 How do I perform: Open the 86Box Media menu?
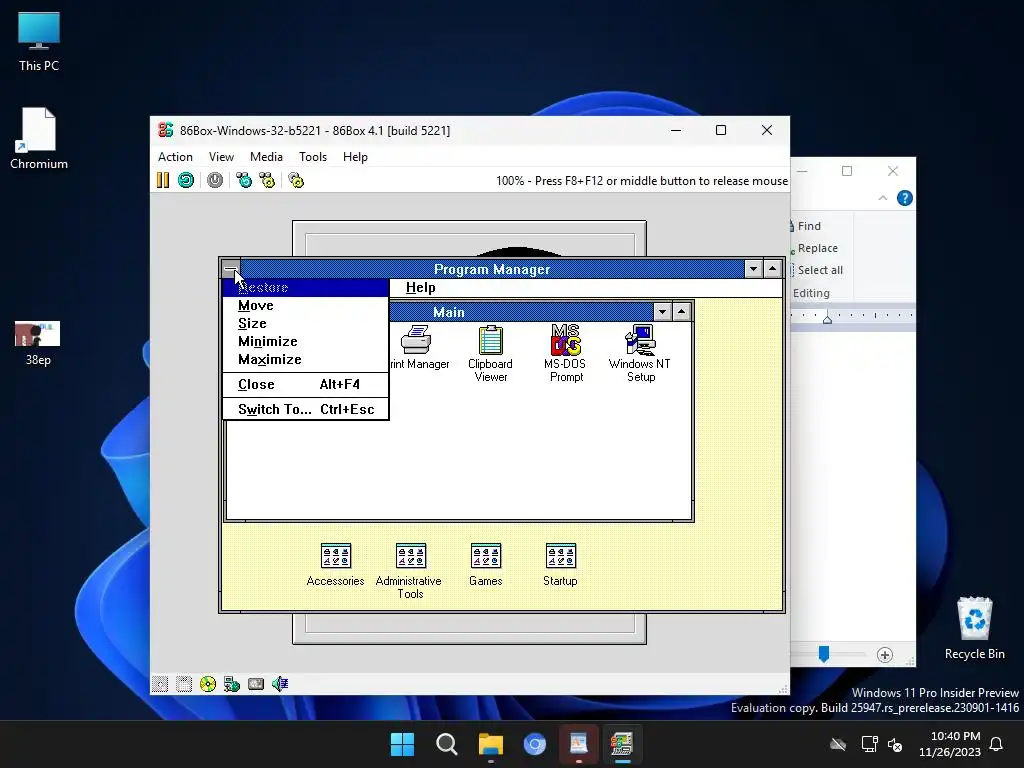pos(266,157)
